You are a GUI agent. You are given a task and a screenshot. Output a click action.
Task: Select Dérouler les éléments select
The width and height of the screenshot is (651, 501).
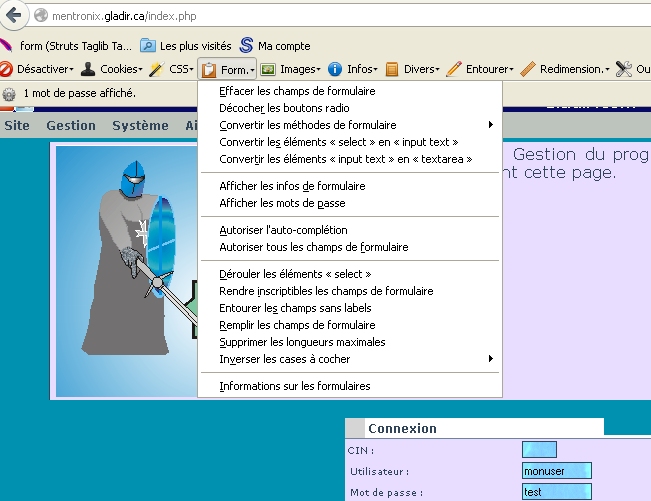coord(350,274)
